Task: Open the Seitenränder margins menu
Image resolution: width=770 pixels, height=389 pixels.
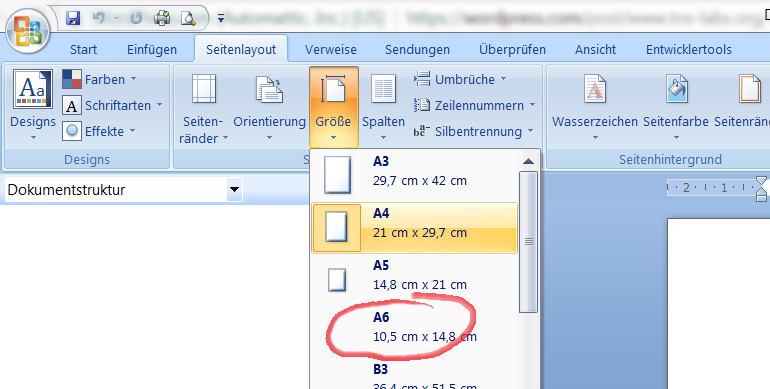Action: 203,108
